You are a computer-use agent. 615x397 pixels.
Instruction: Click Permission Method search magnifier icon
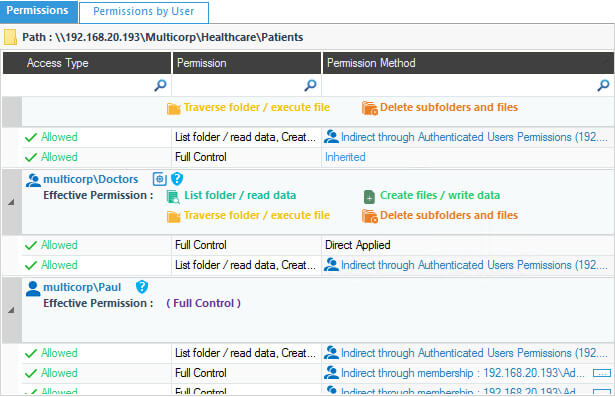[x=603, y=85]
